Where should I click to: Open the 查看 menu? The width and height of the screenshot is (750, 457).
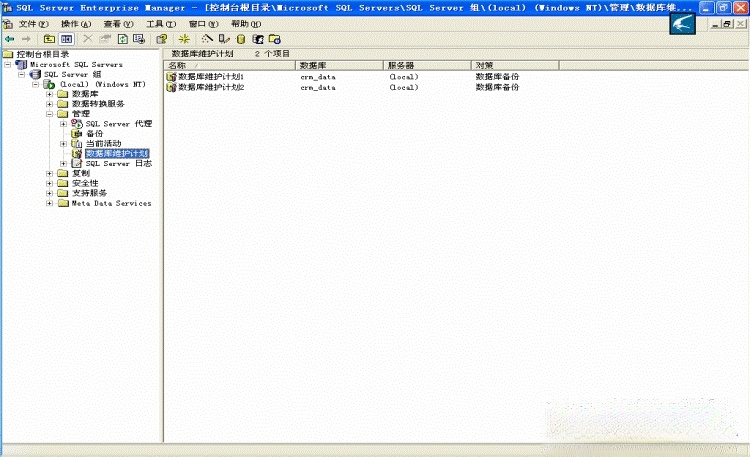click(x=119, y=23)
